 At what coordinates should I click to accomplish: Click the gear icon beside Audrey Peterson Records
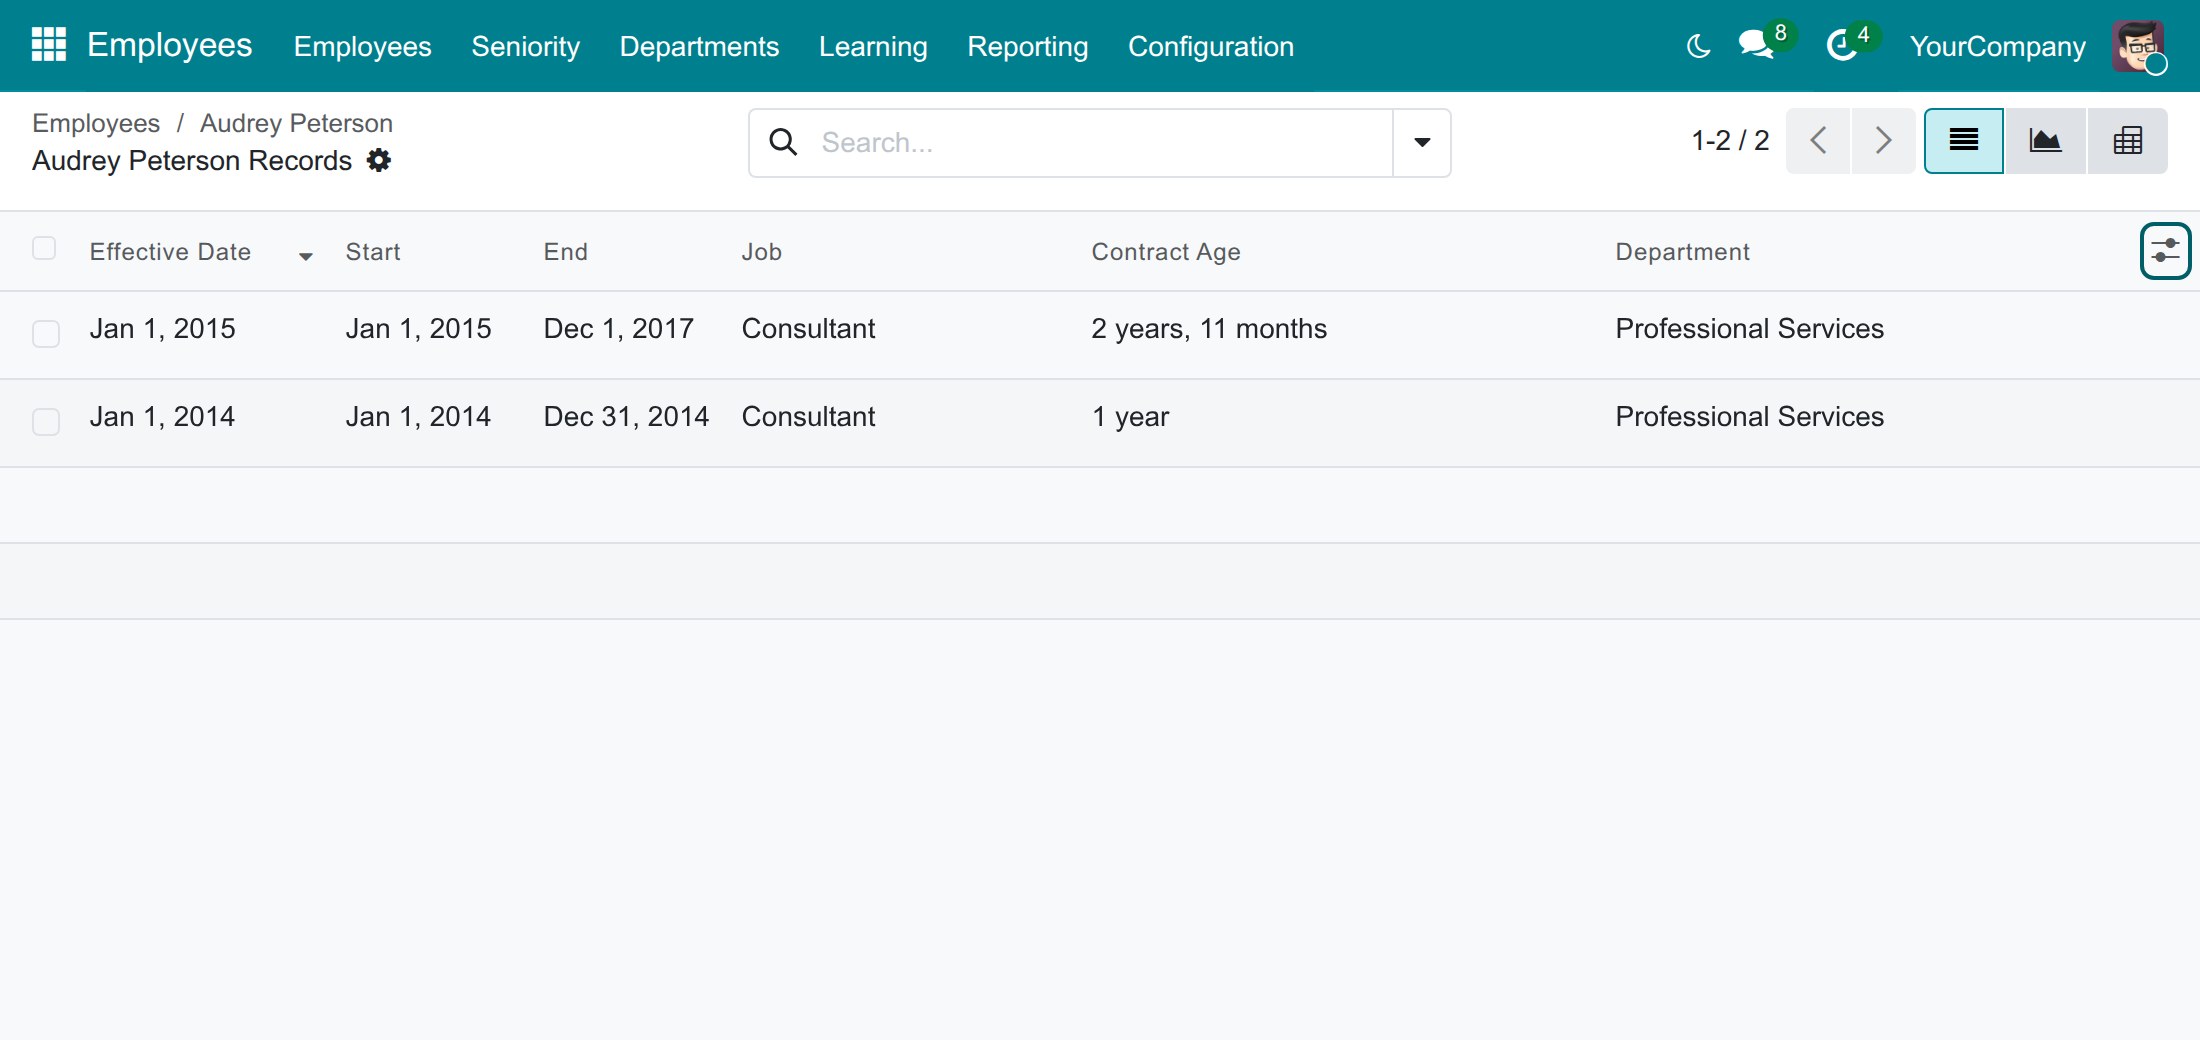[x=379, y=160]
